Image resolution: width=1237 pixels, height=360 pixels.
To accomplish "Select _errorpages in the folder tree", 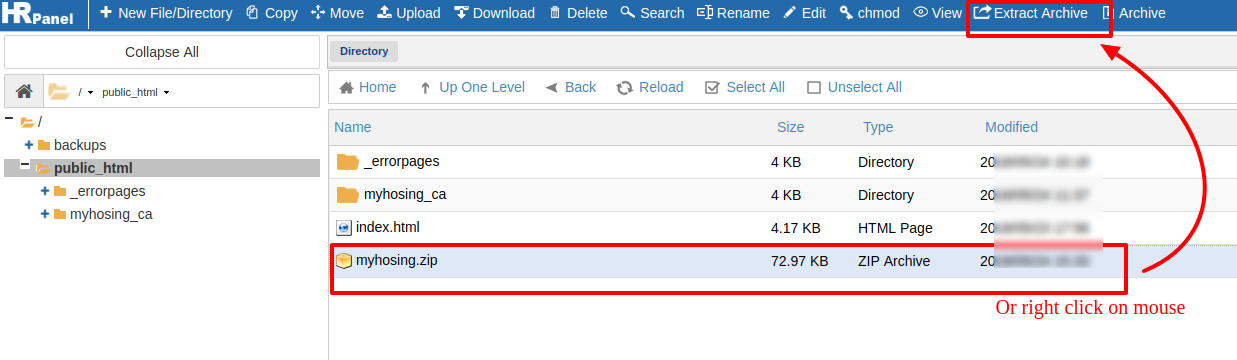I will pos(107,191).
